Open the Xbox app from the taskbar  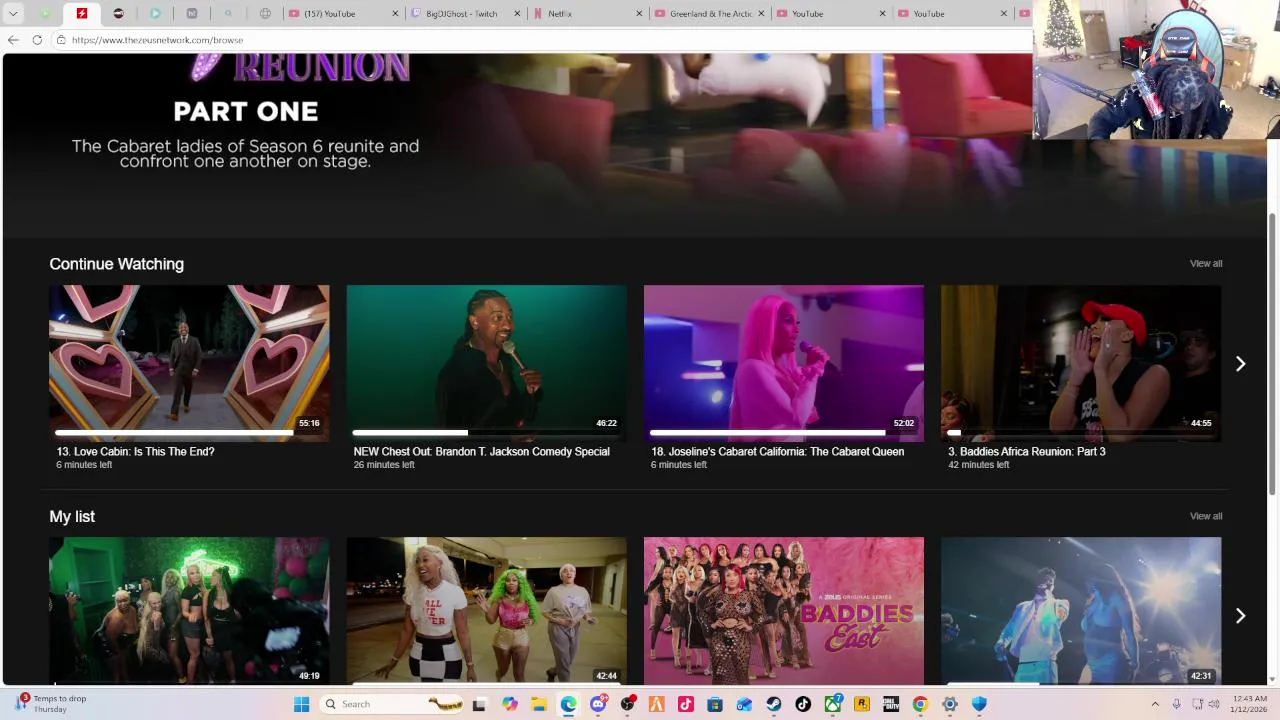pyautogui.click(x=833, y=704)
